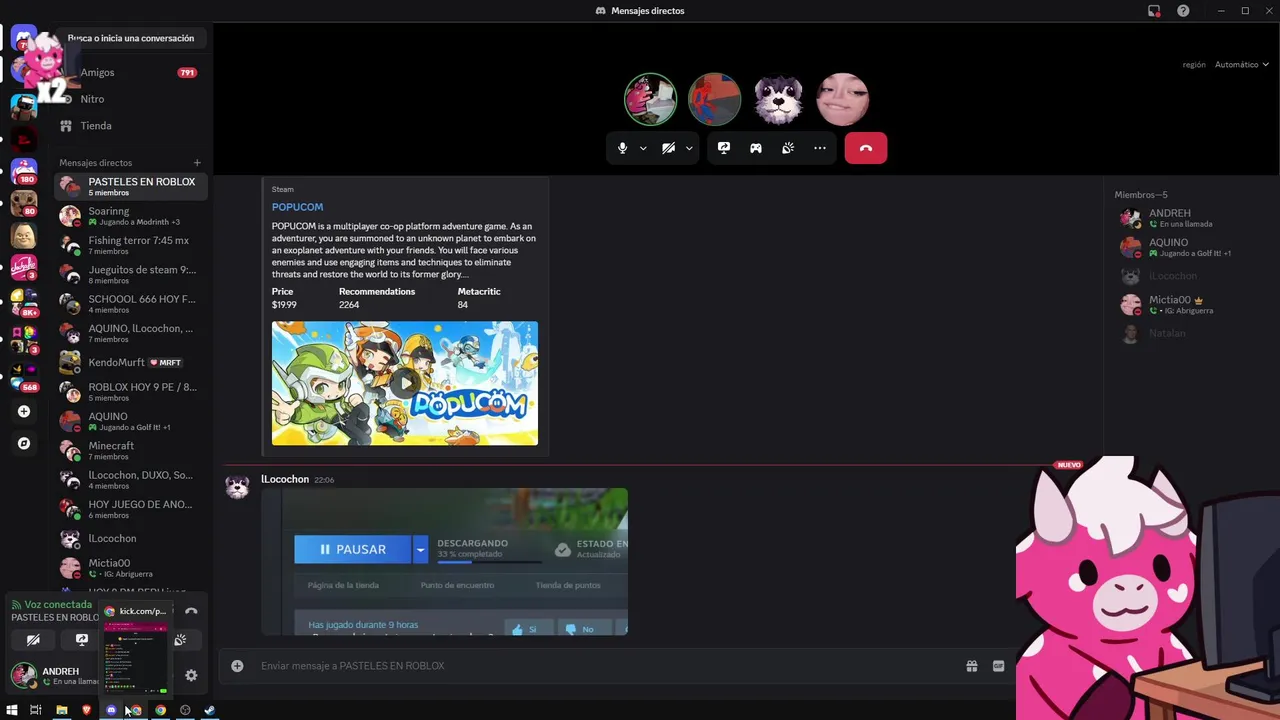This screenshot has width=1280, height=720.
Task: Open HOY JUEGO DE ANO... group chat
Action: coord(131,509)
